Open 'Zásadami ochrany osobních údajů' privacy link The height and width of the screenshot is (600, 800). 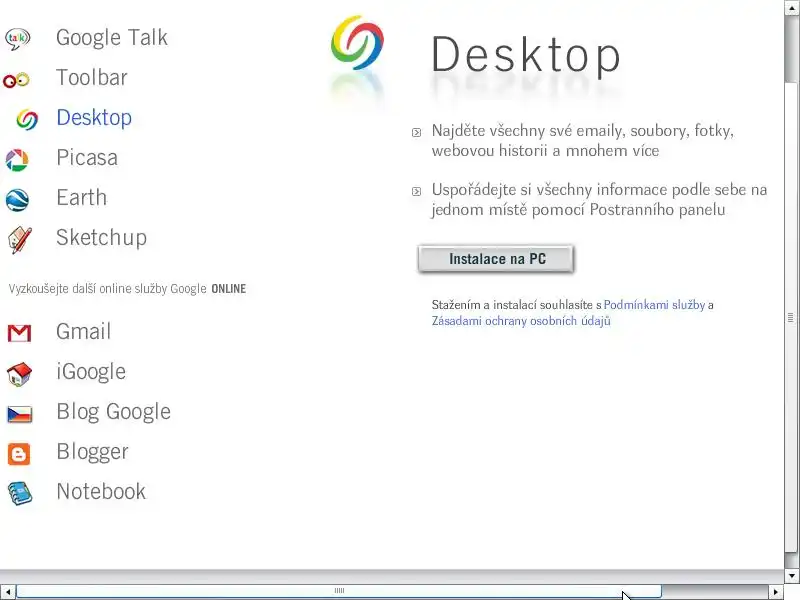pyautogui.click(x=521, y=321)
